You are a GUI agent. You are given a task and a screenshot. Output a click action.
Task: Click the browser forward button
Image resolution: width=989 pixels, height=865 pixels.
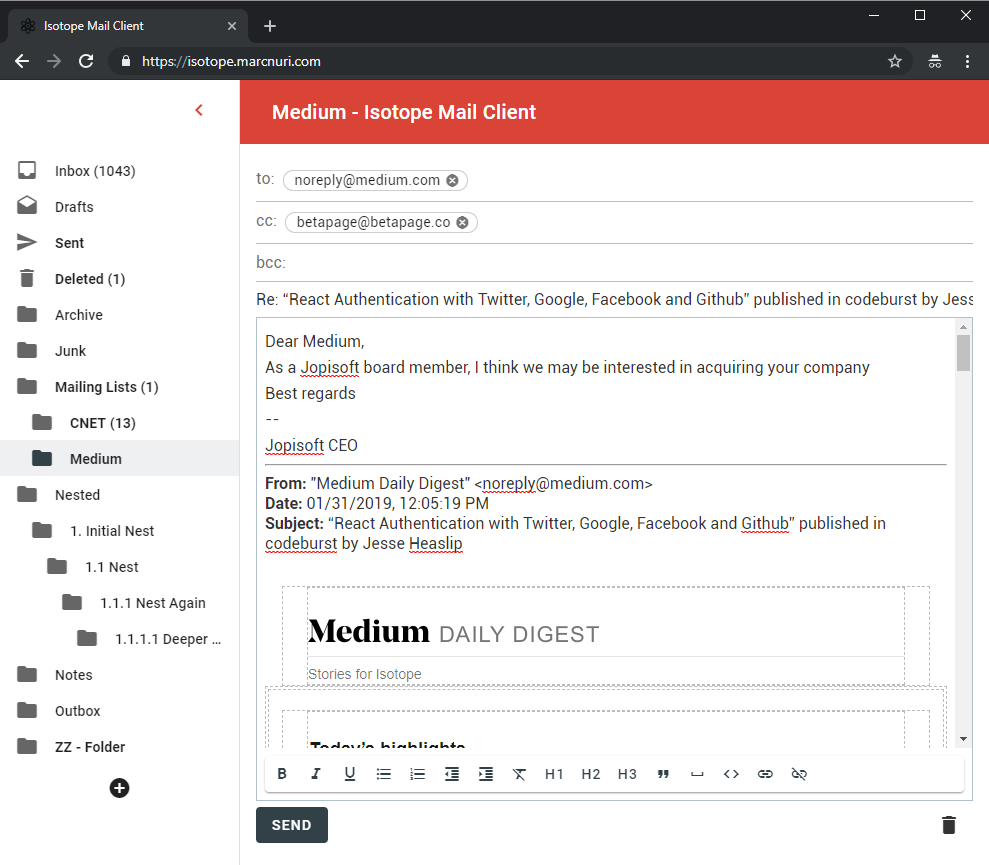(x=54, y=61)
